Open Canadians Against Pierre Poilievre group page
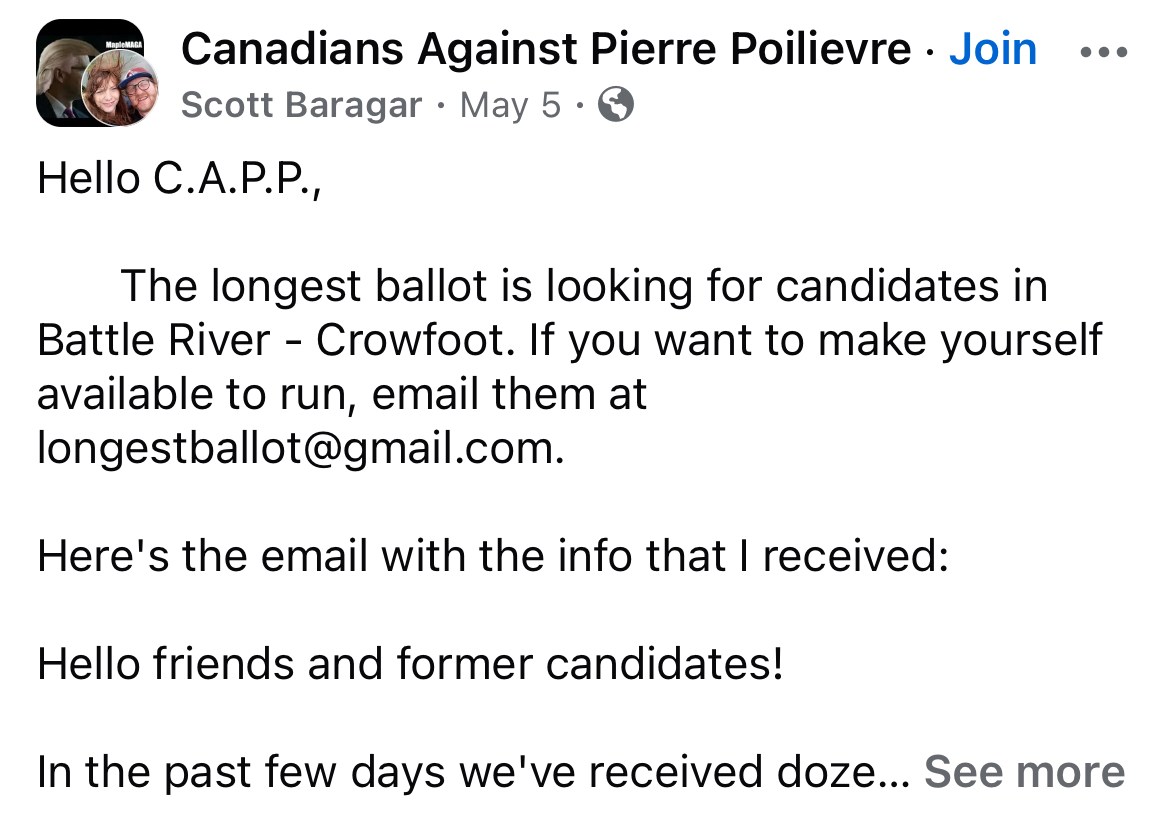The width and height of the screenshot is (1170, 827). click(546, 49)
